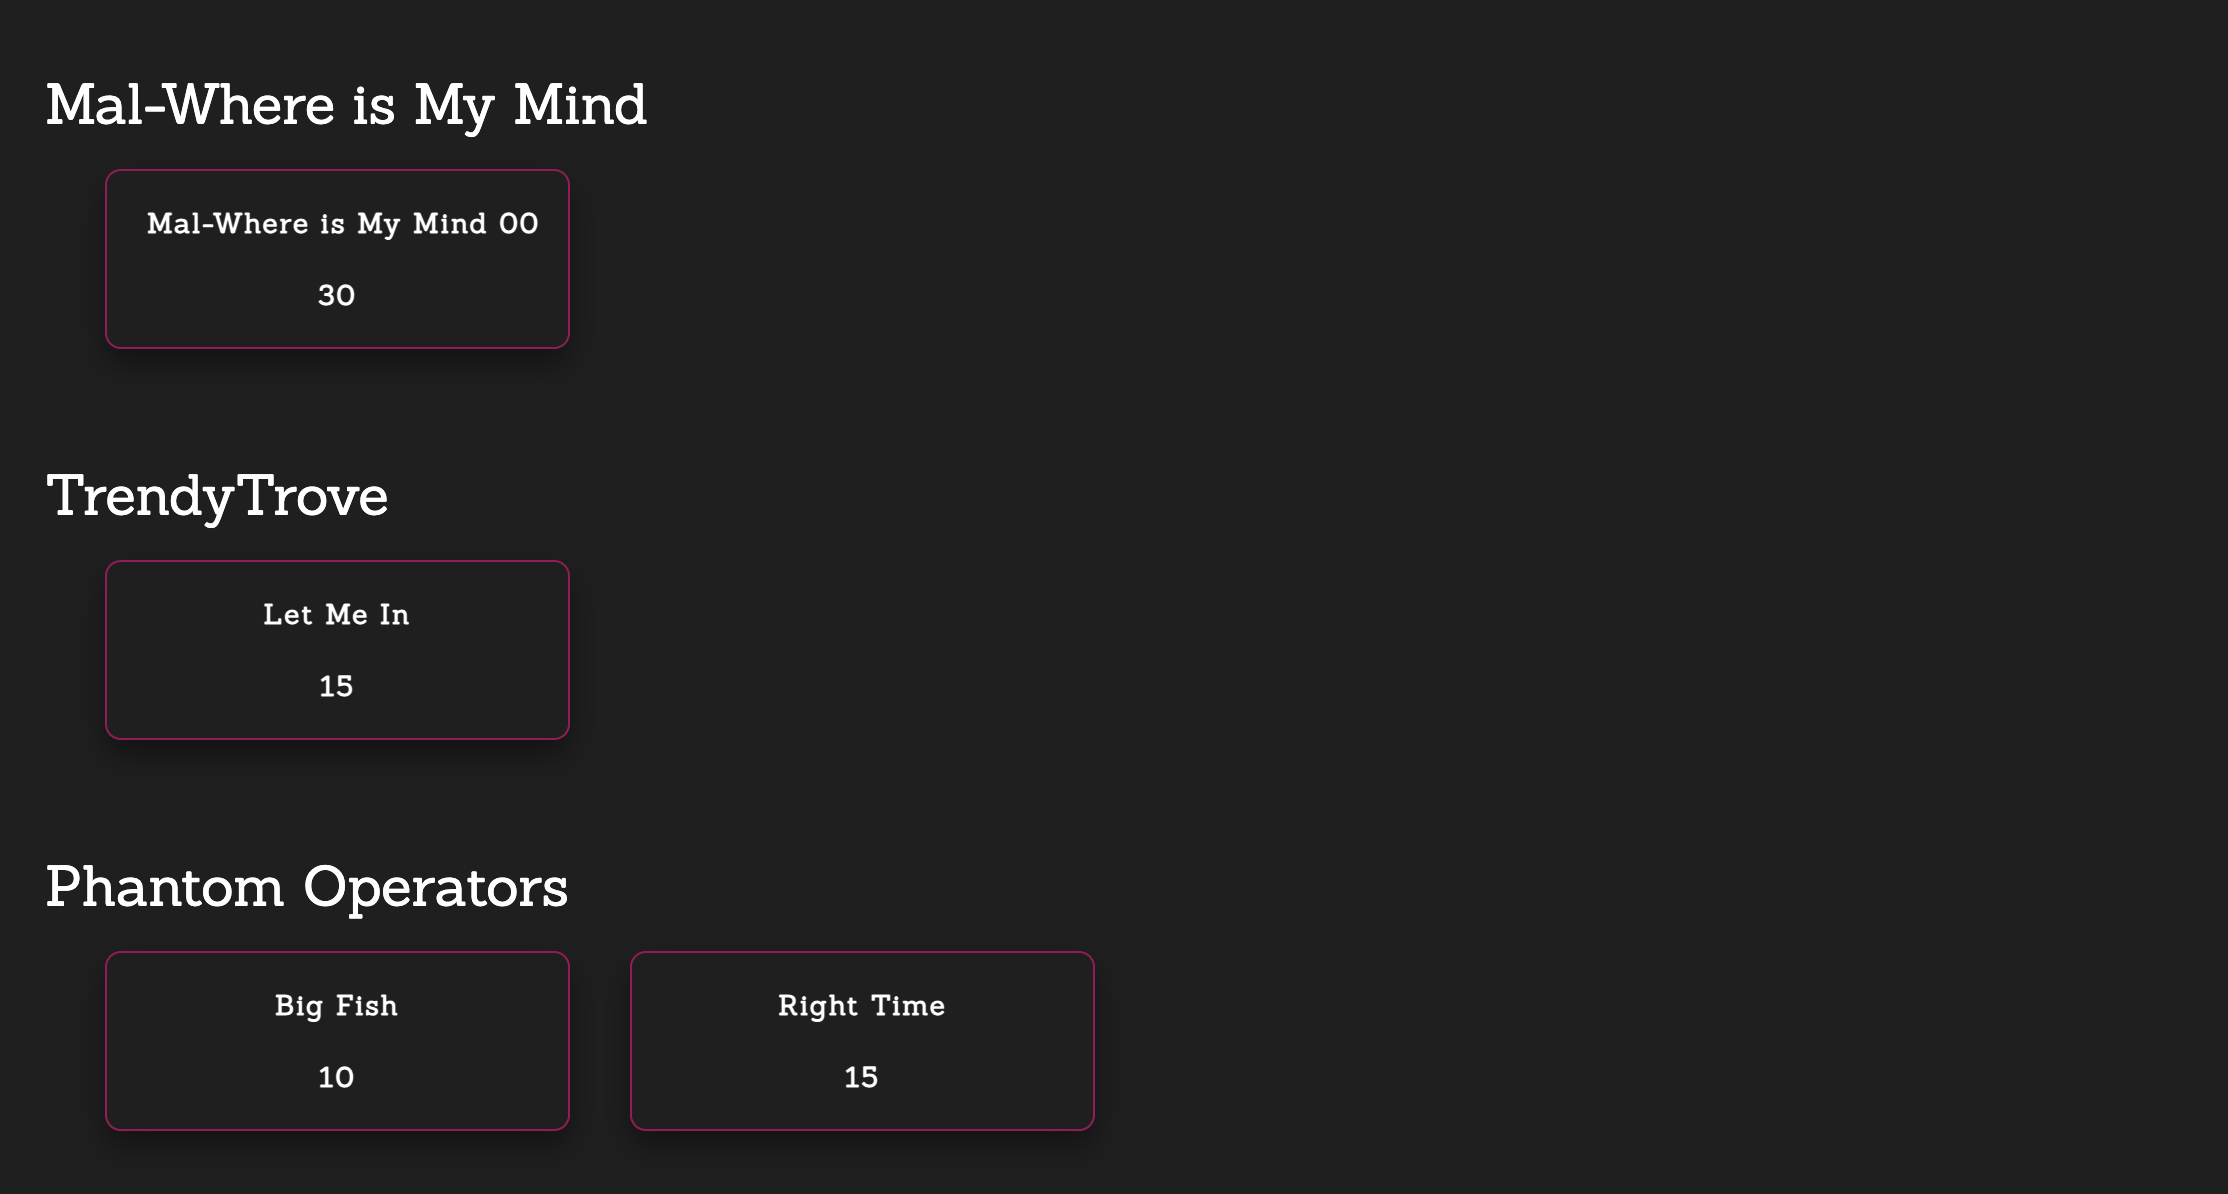Click score 15 on the Let Me In card
The image size is (2228, 1194).
334,682
